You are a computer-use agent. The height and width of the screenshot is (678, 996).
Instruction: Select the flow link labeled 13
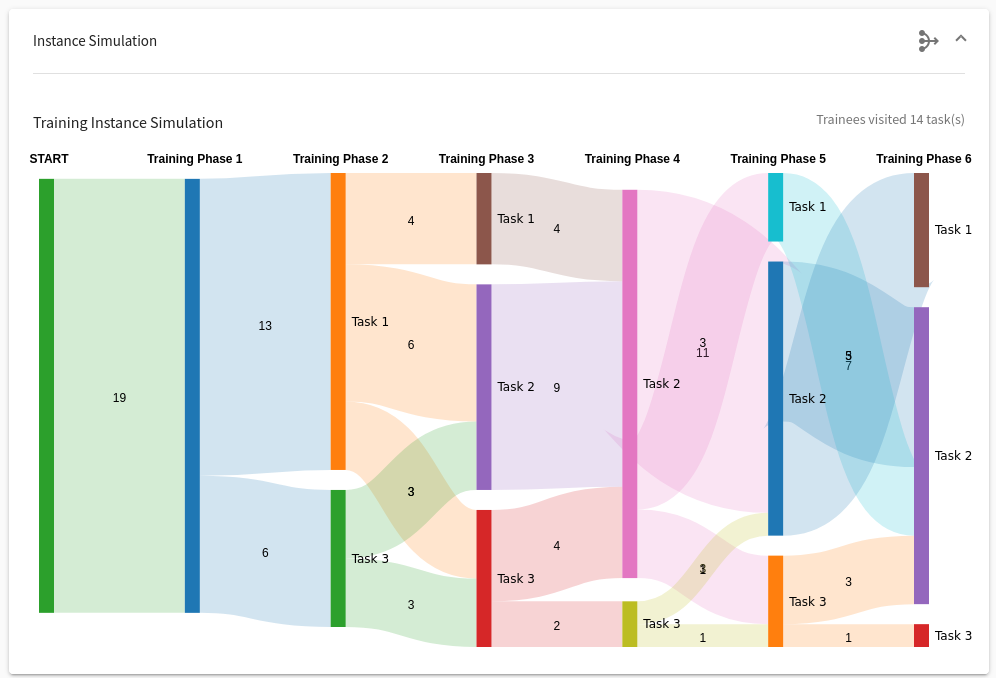tap(265, 325)
